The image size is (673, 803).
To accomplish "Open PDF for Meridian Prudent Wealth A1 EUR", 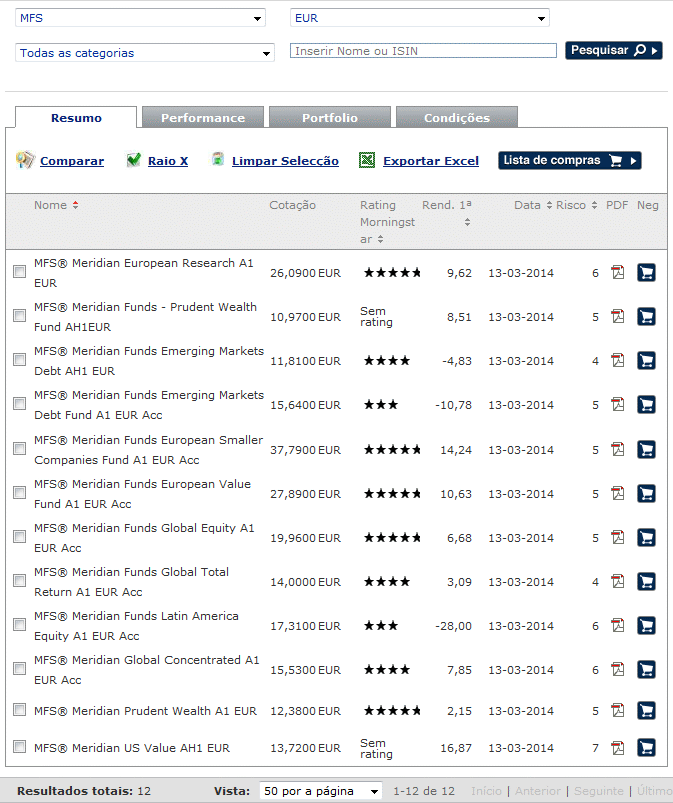I will [x=618, y=711].
